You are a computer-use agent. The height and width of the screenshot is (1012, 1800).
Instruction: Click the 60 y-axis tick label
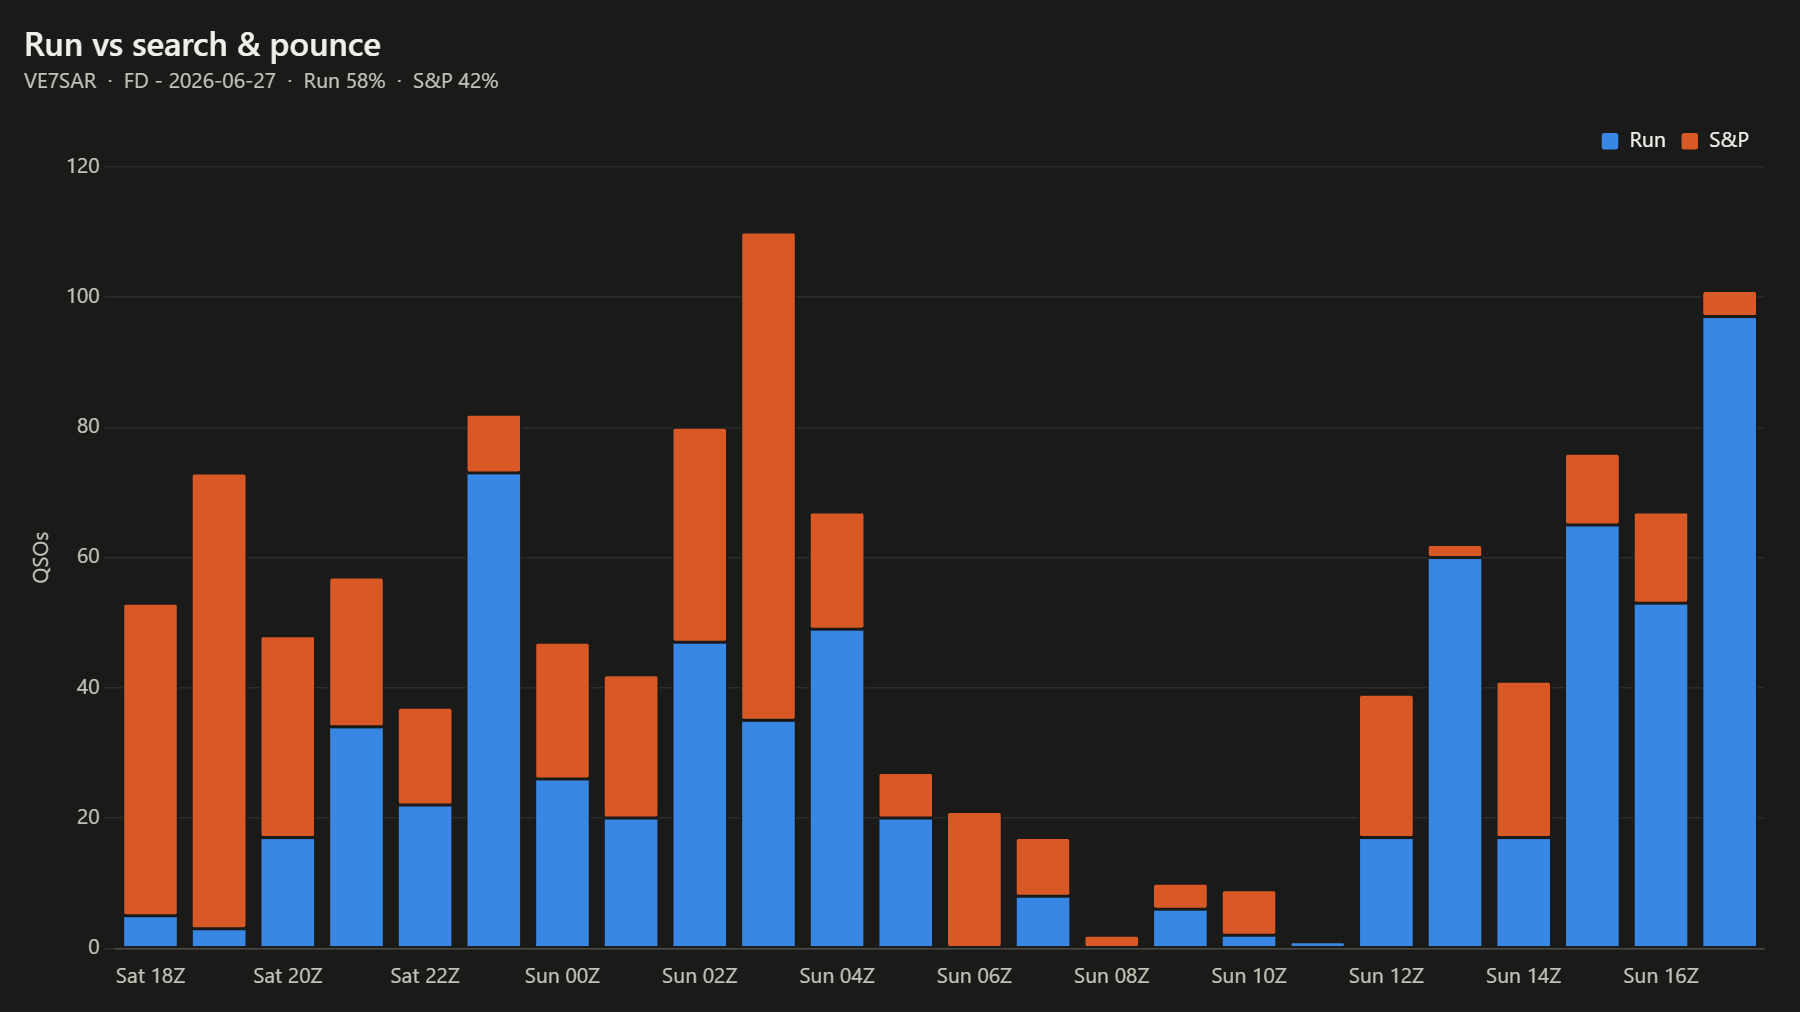[x=88, y=556]
